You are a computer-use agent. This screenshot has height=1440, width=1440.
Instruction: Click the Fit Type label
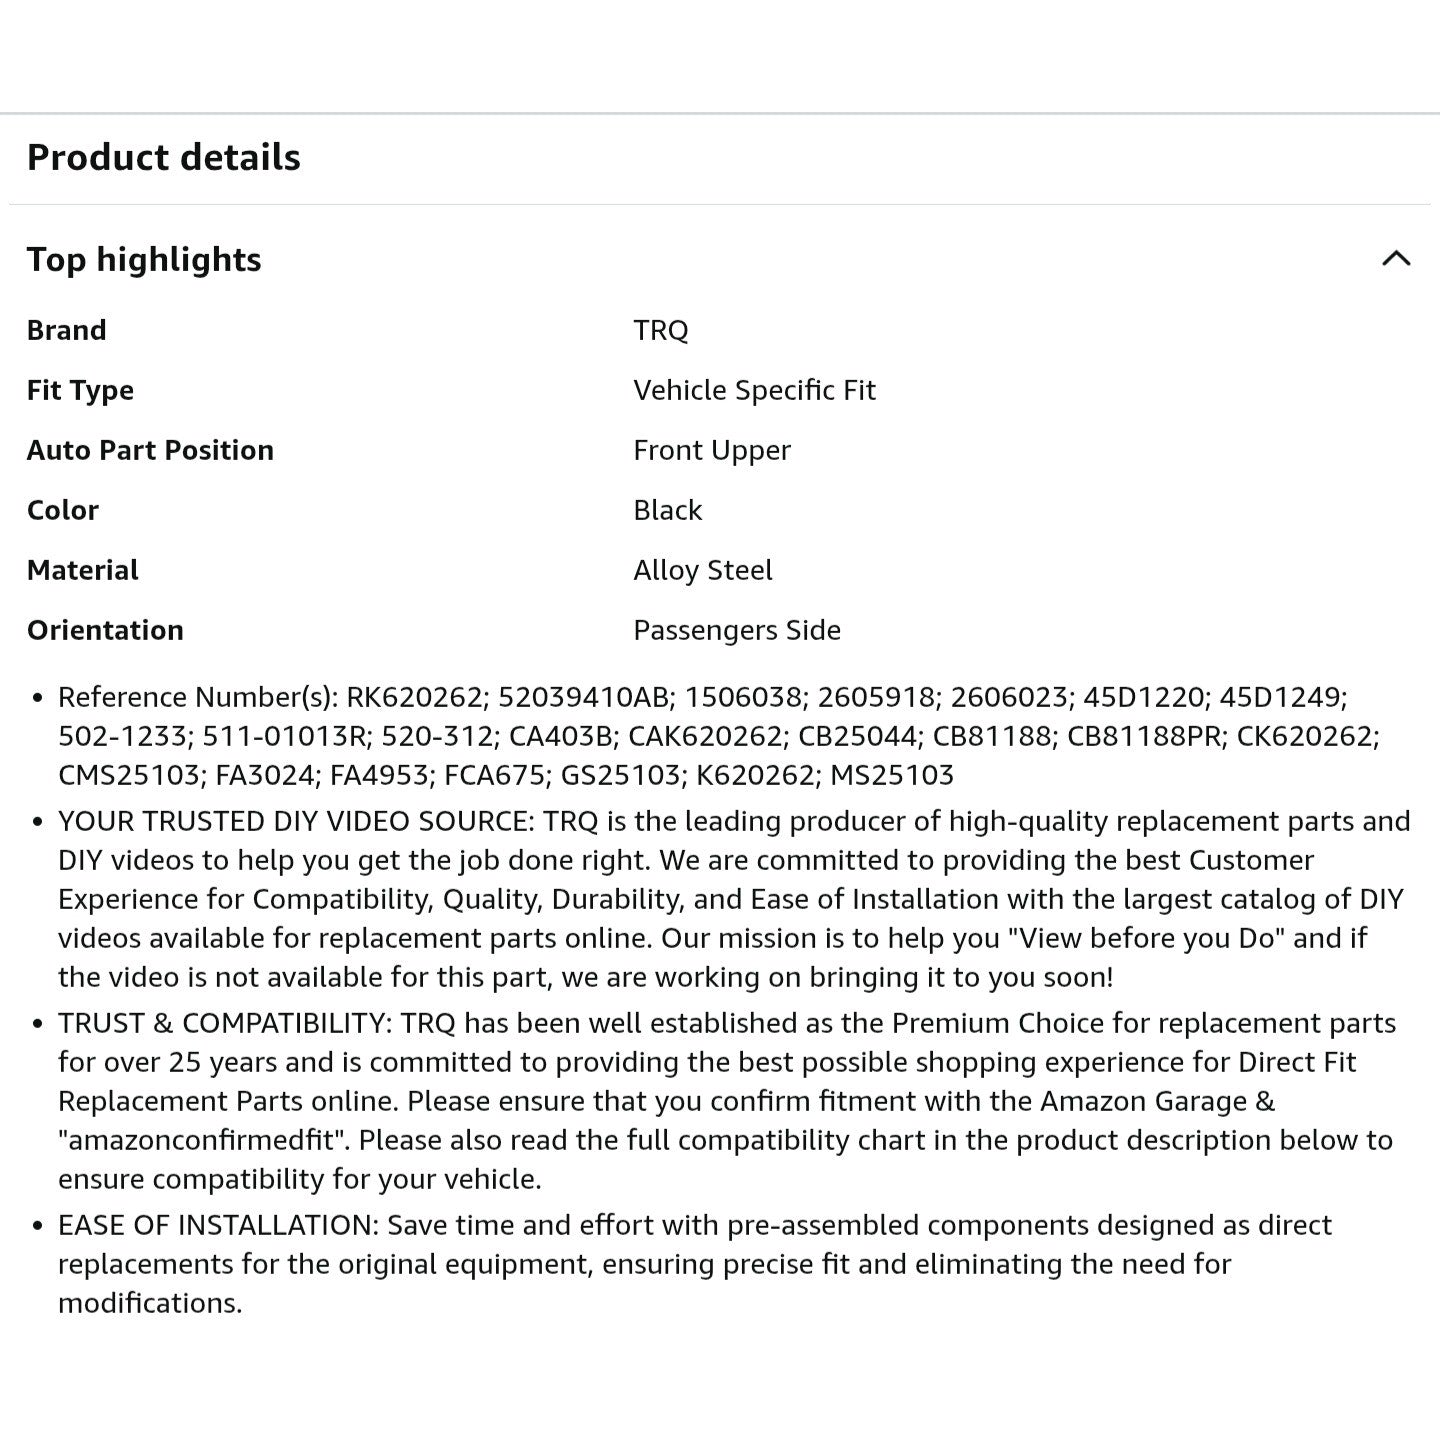tap(80, 390)
